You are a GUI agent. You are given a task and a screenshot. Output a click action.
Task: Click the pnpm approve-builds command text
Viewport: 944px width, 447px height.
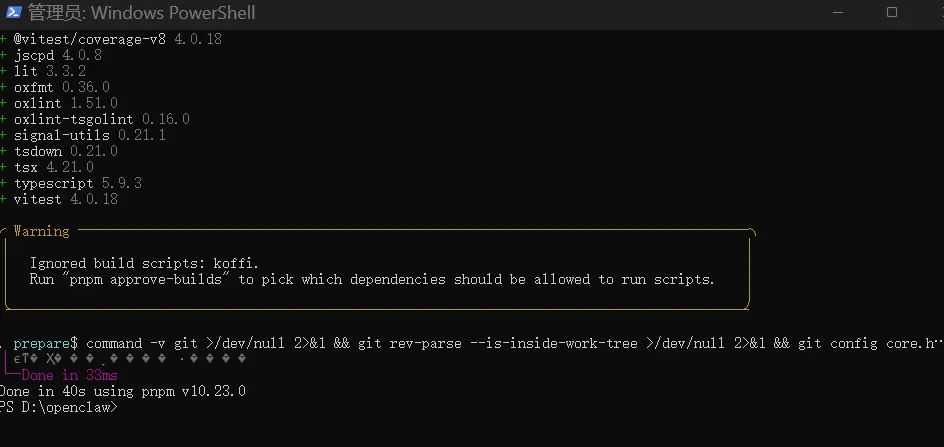coord(166,280)
